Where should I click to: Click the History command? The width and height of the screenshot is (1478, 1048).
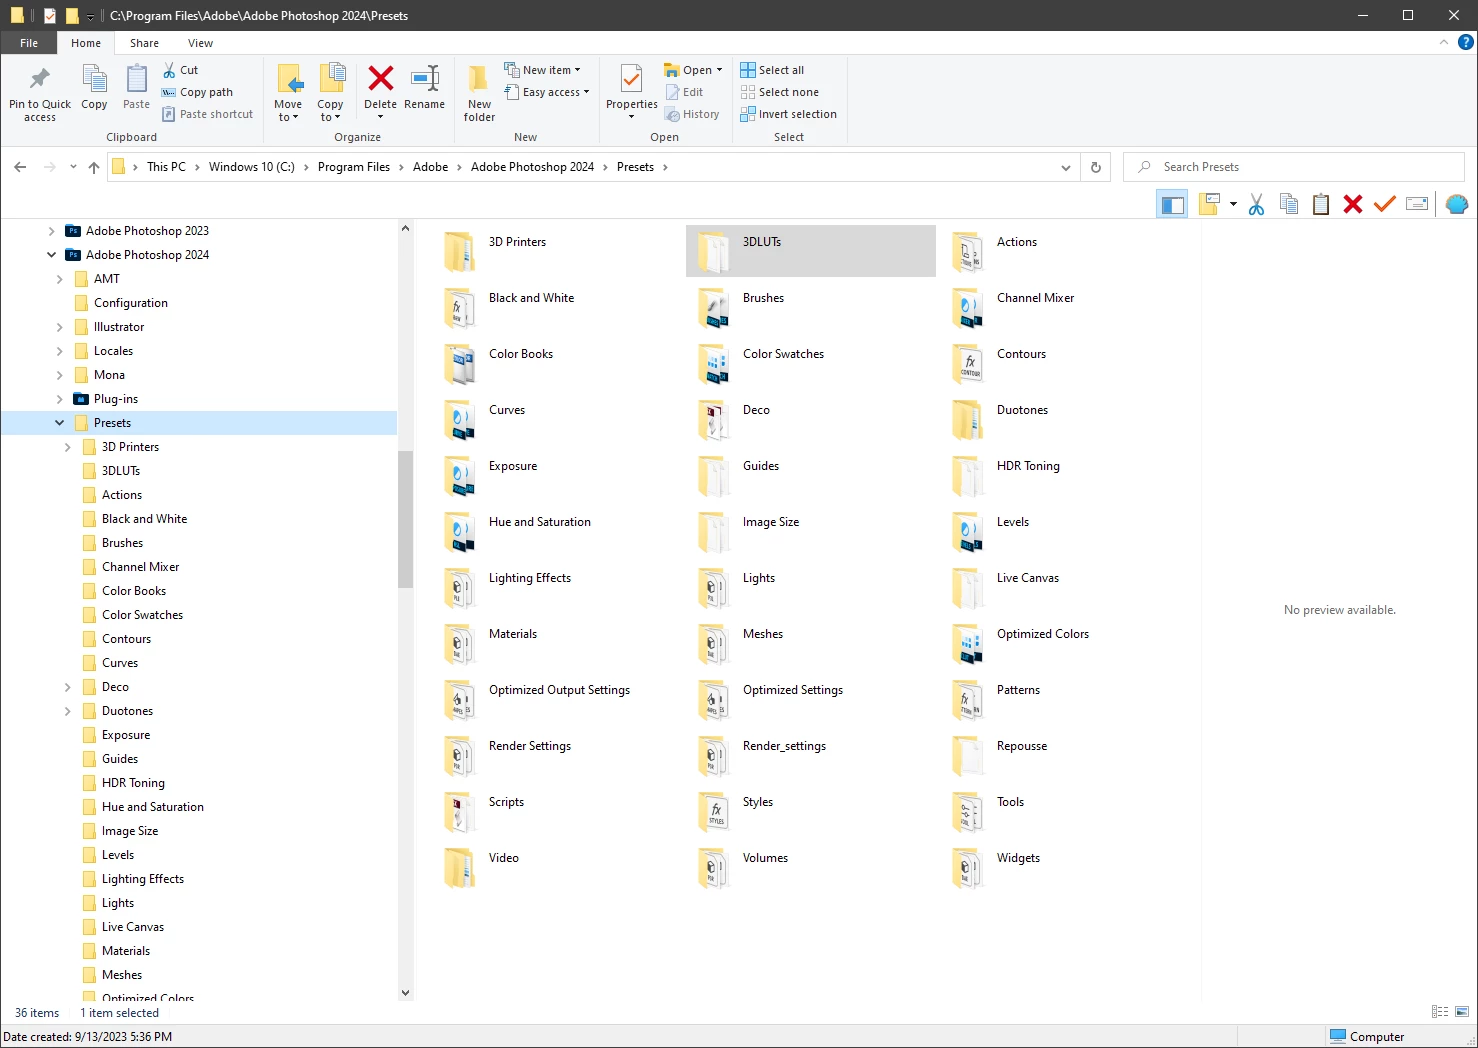click(693, 114)
